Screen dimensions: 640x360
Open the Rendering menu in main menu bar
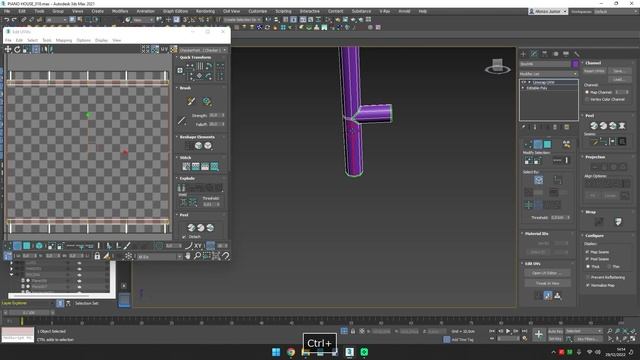(205, 11)
